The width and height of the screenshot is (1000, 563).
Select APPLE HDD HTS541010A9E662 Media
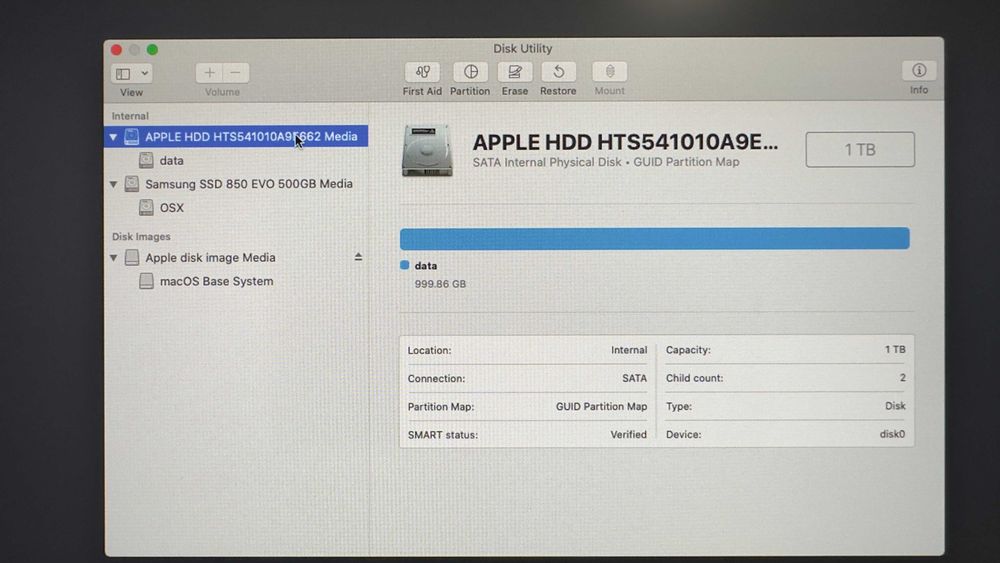[236, 136]
